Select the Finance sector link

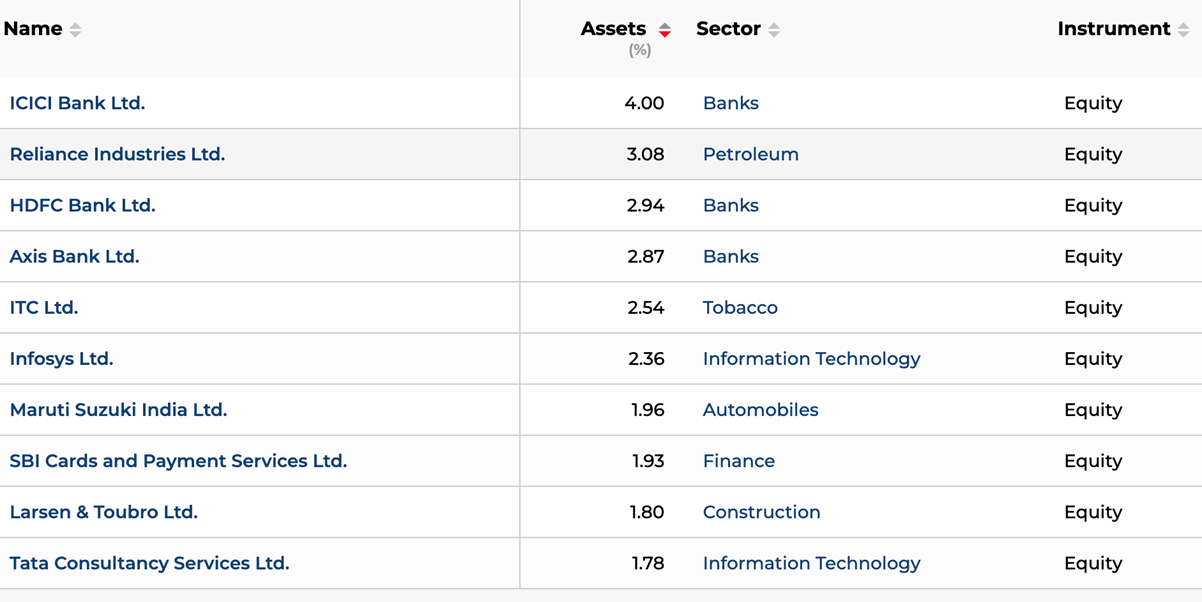tap(738, 460)
